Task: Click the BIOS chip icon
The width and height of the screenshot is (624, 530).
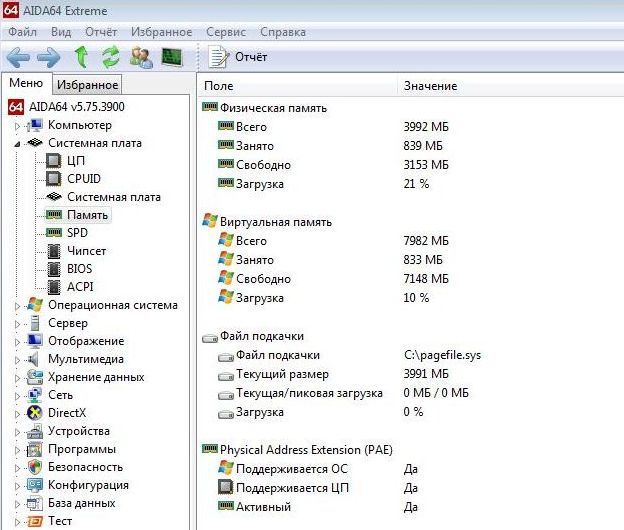Action: (x=54, y=269)
